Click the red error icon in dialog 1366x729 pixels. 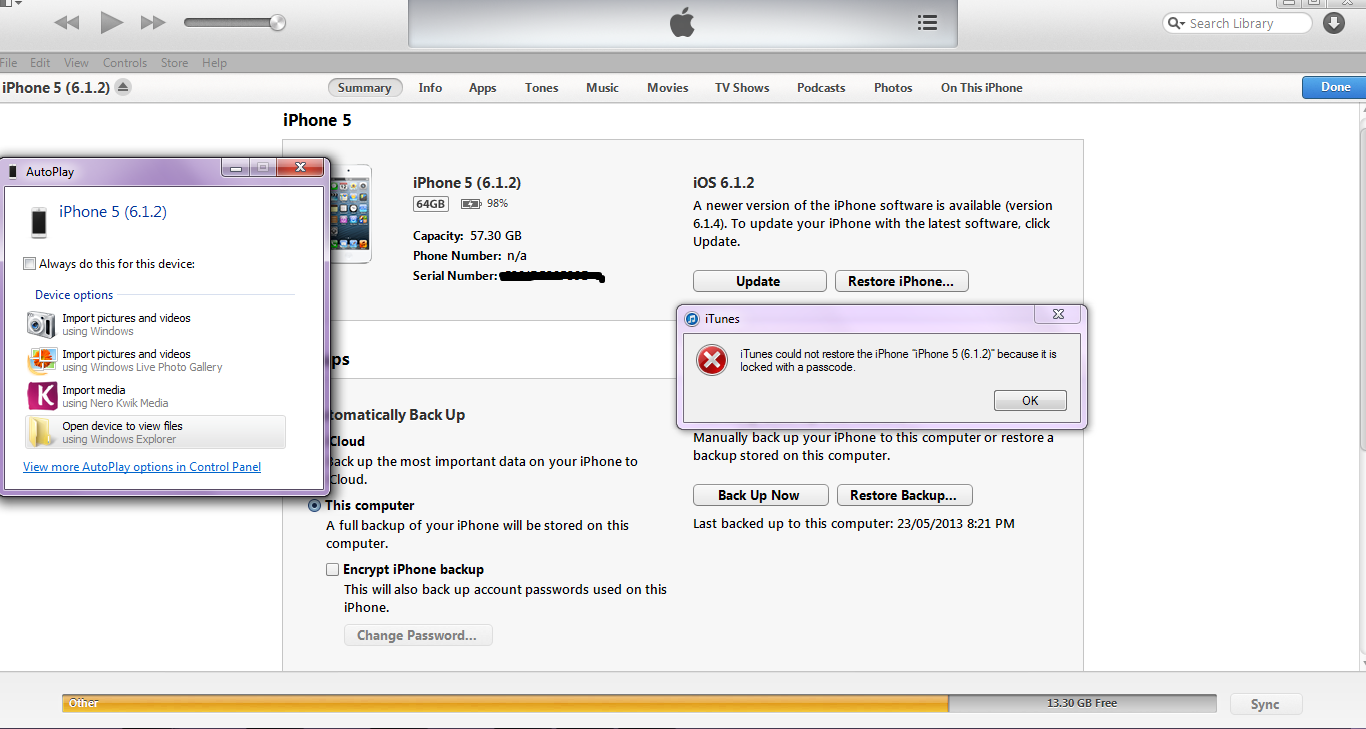pos(711,359)
